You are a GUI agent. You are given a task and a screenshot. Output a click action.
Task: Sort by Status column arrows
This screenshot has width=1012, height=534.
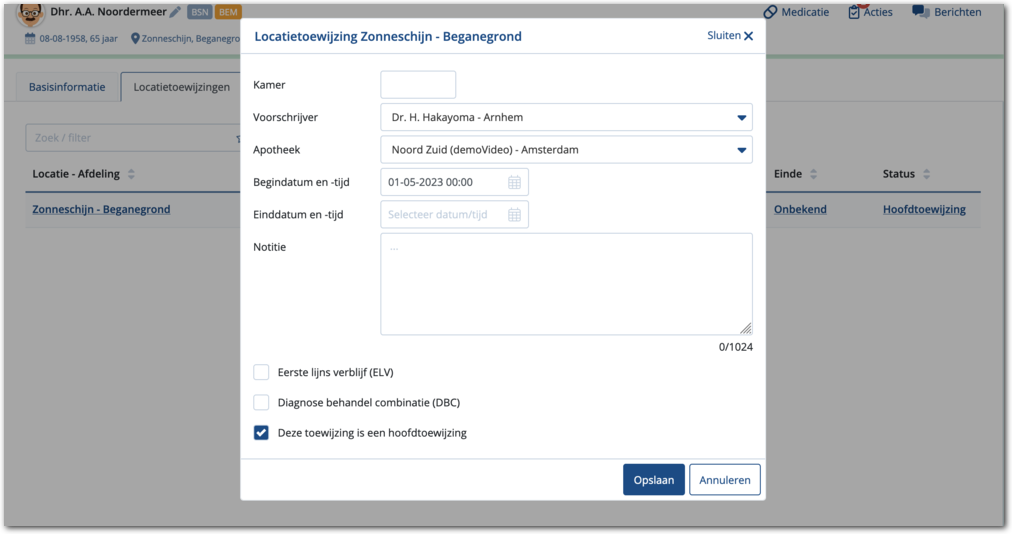coord(927,174)
